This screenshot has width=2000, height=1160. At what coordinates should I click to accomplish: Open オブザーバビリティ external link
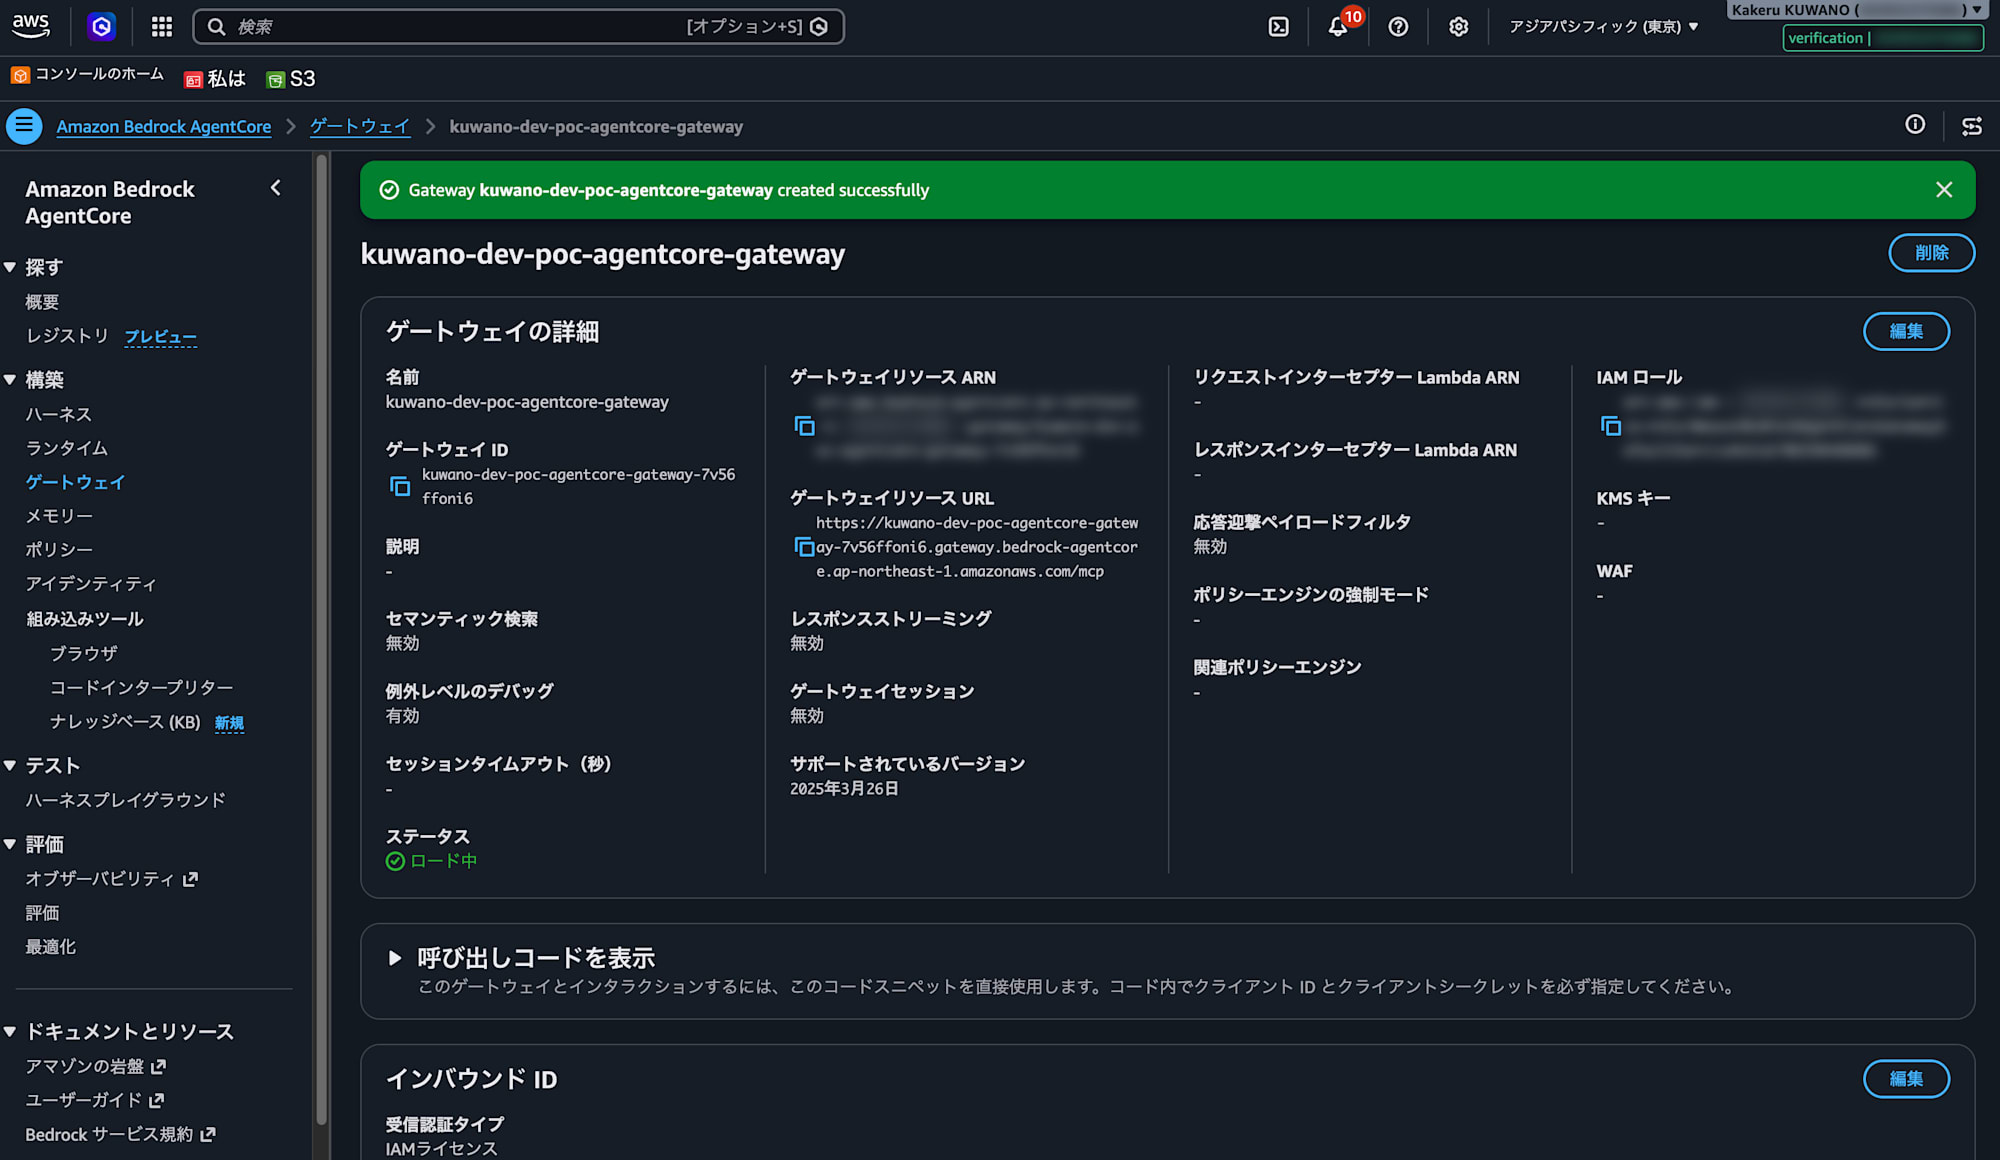111,879
